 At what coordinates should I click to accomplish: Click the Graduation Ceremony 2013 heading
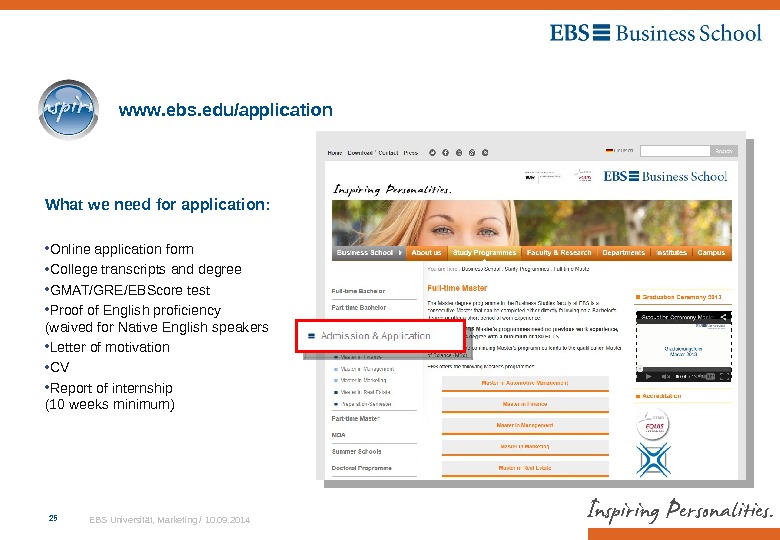pos(682,297)
